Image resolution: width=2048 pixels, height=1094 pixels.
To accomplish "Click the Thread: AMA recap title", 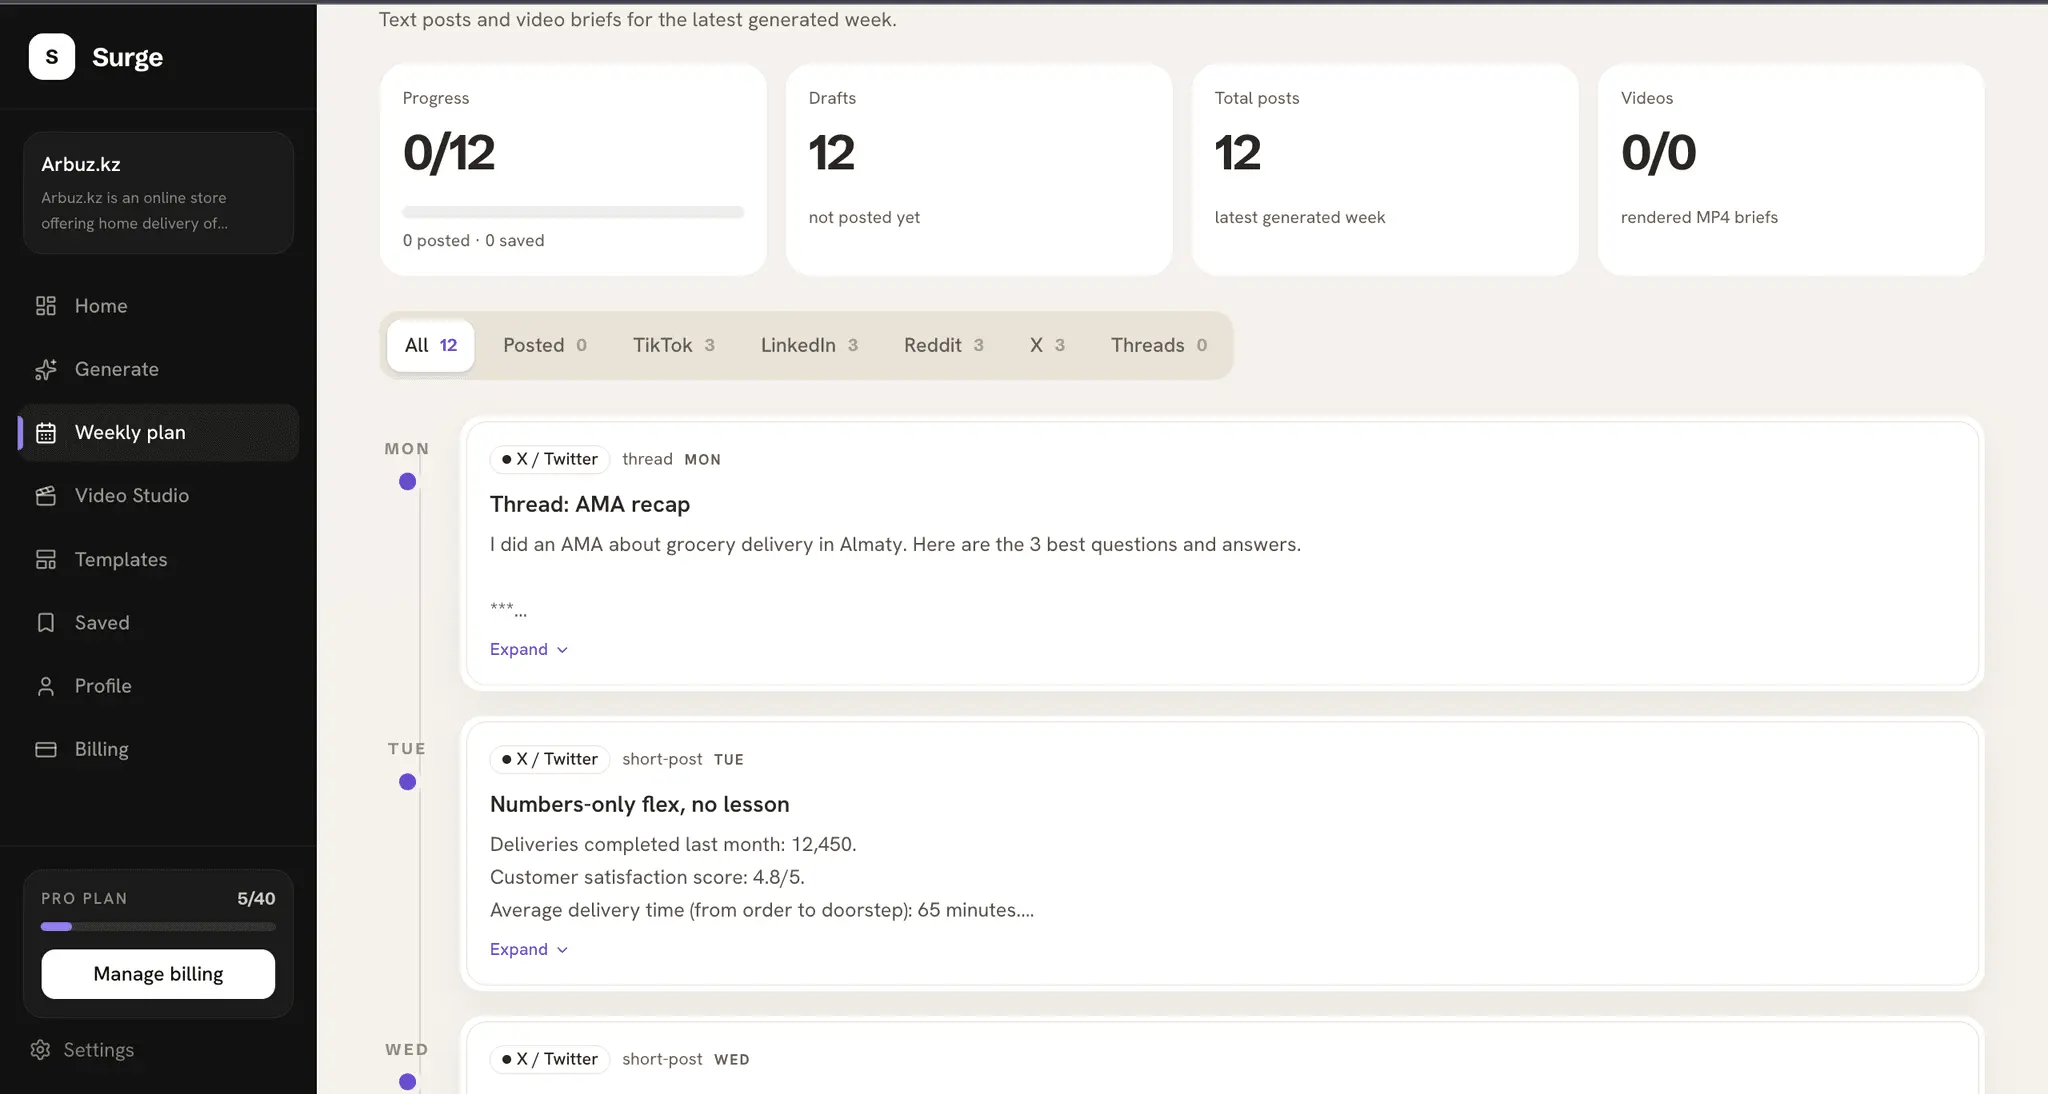I will point(590,504).
